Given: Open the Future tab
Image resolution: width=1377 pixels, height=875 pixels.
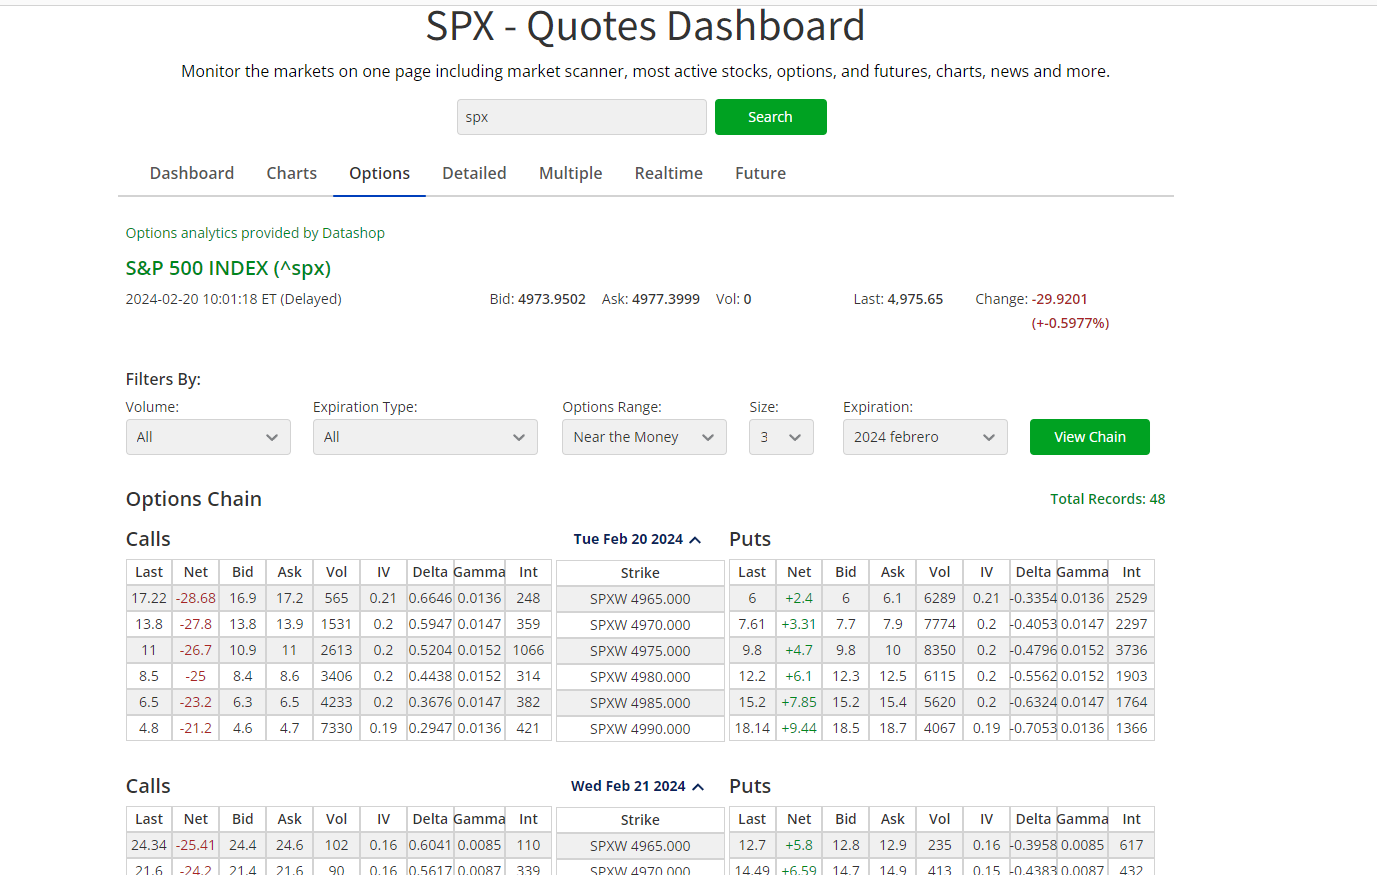Looking at the screenshot, I should pyautogui.click(x=760, y=173).
